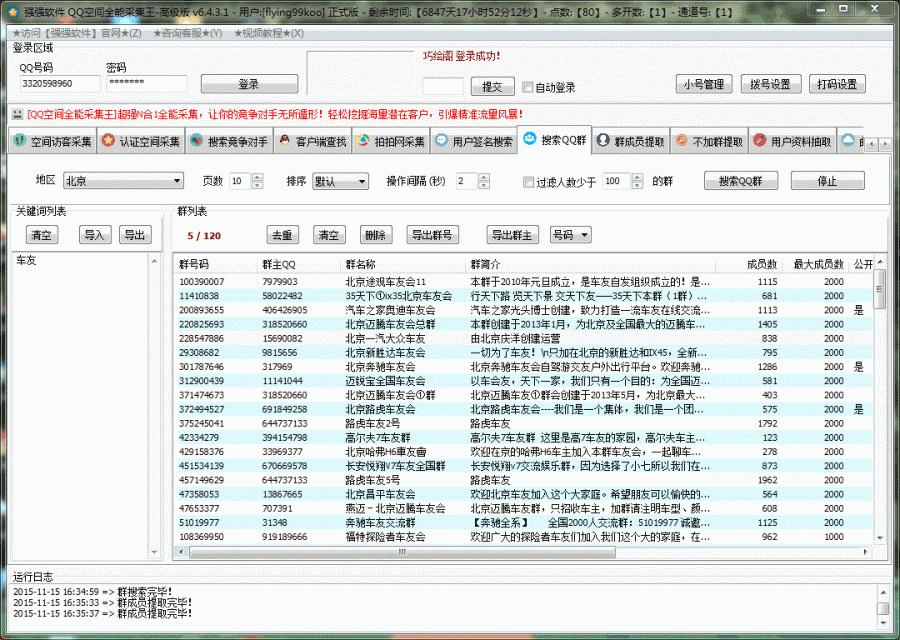Click the horizontal scrollbar of group list
This screenshot has height=640, width=900.
(402, 552)
